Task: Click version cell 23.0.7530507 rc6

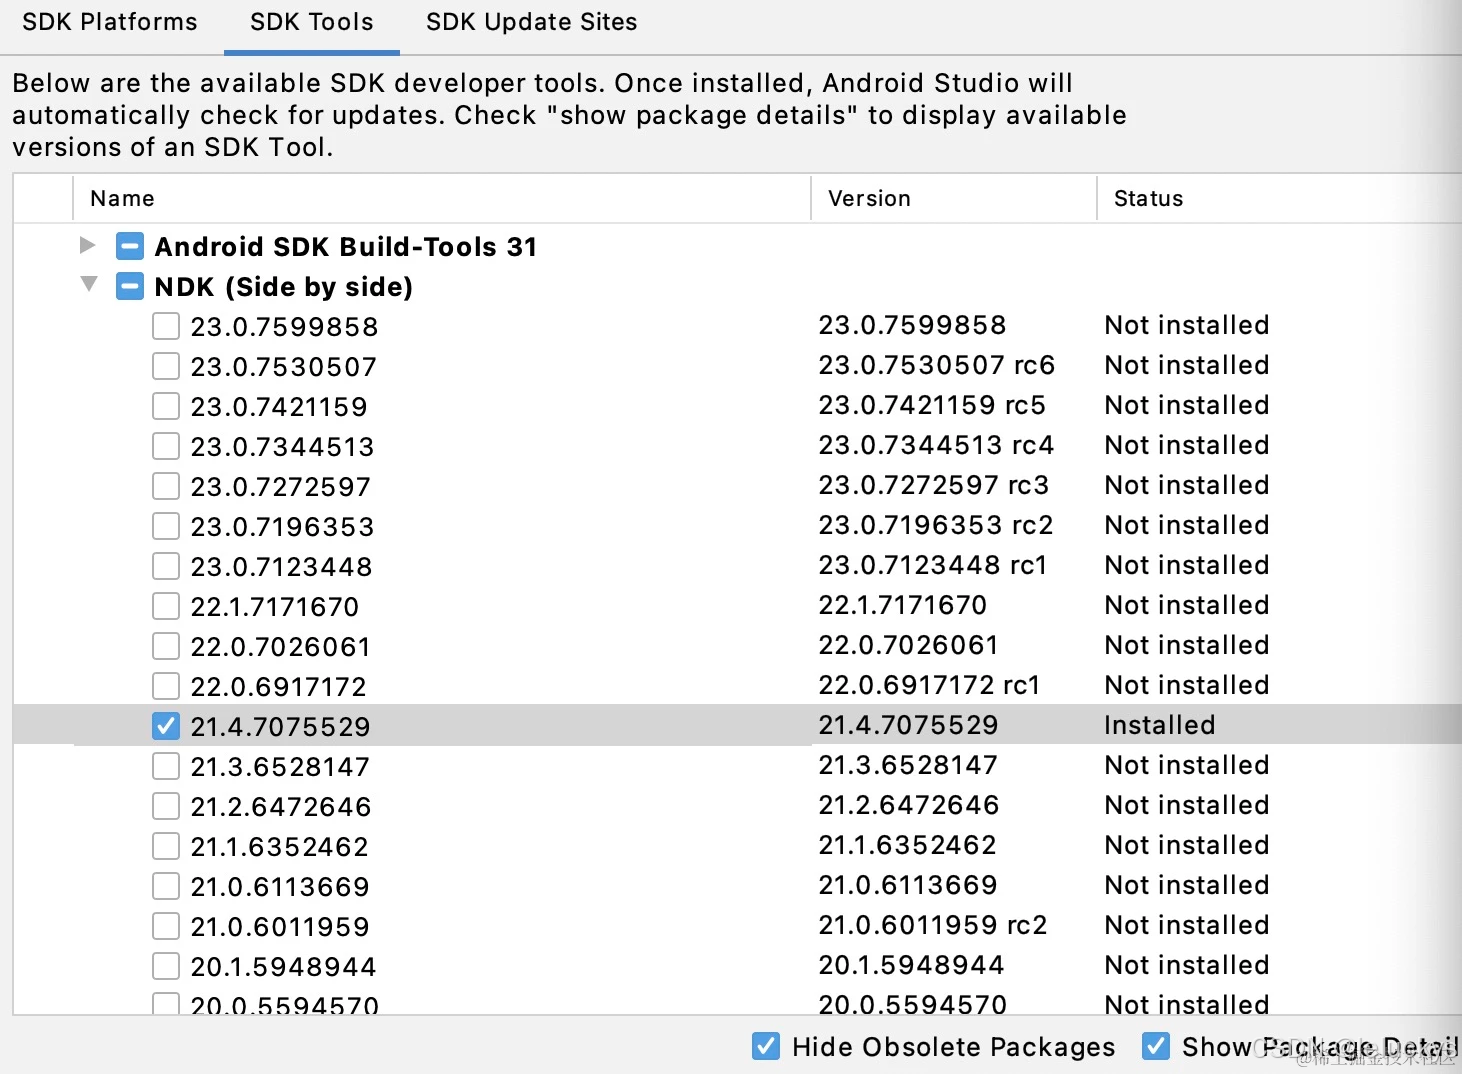Action: (x=937, y=365)
